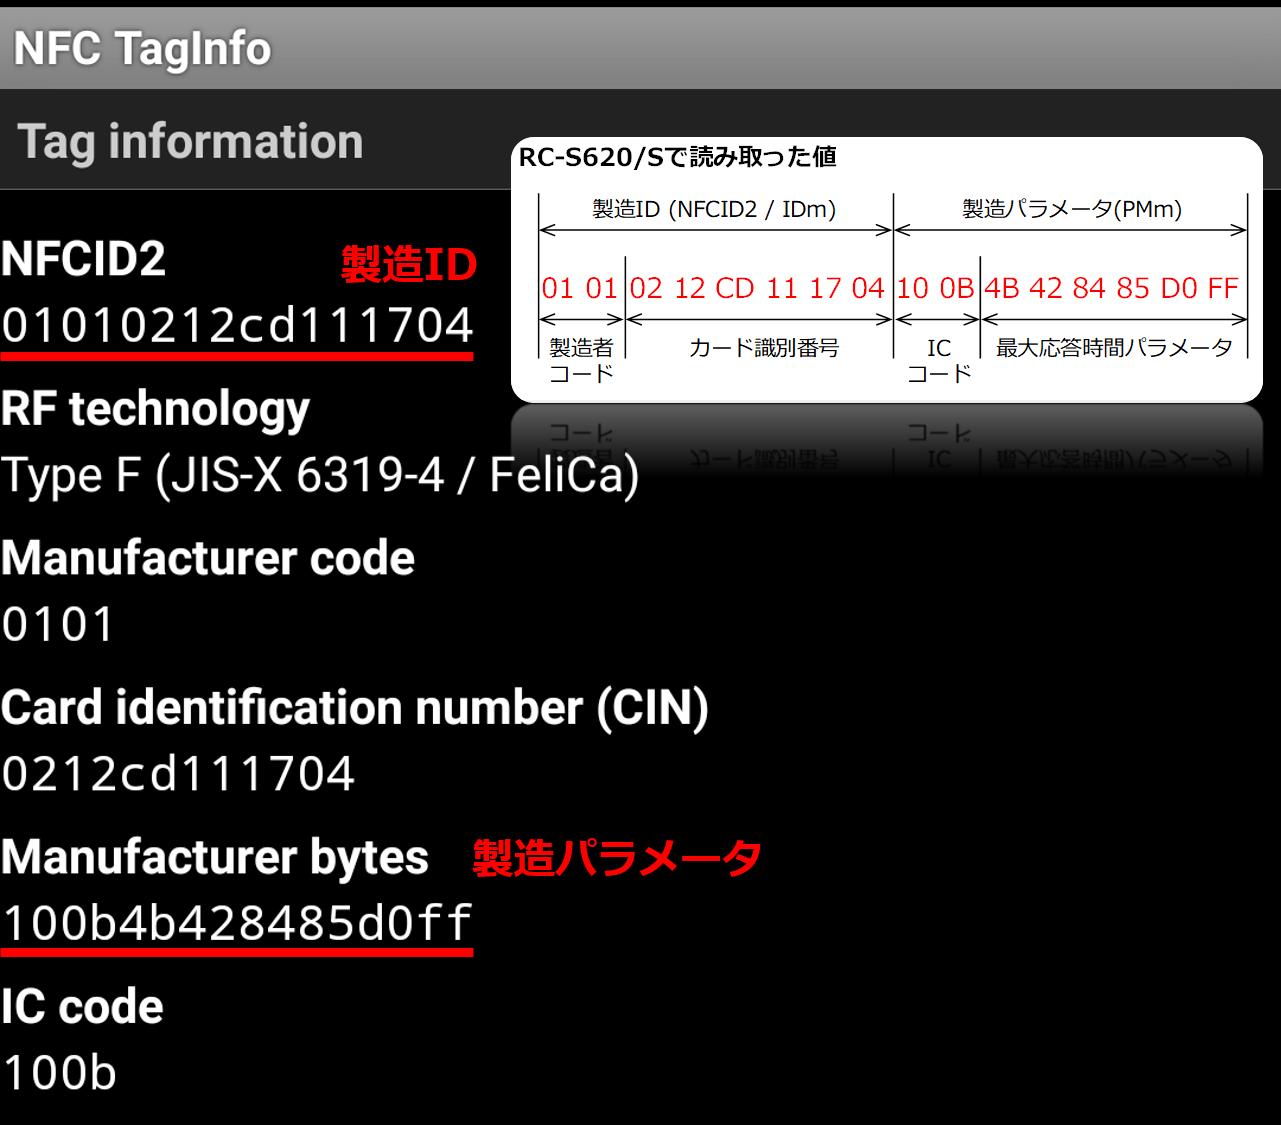The image size is (1281, 1125).
Task: Click the red 製造ID annotation
Action: click(409, 264)
